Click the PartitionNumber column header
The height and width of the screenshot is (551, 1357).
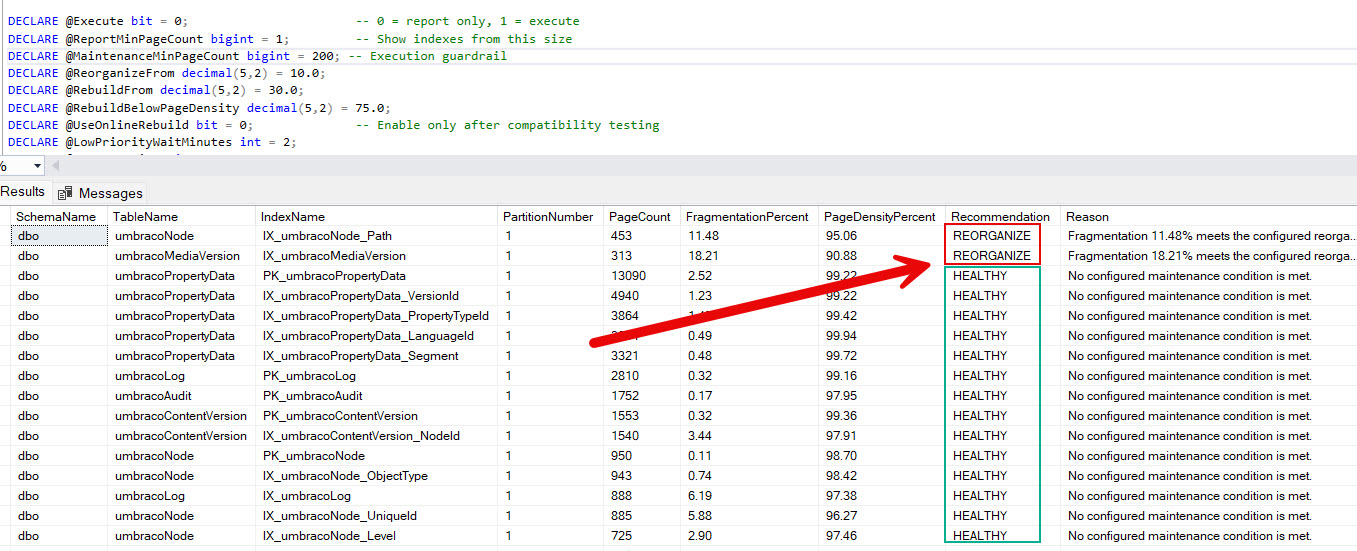tap(548, 216)
